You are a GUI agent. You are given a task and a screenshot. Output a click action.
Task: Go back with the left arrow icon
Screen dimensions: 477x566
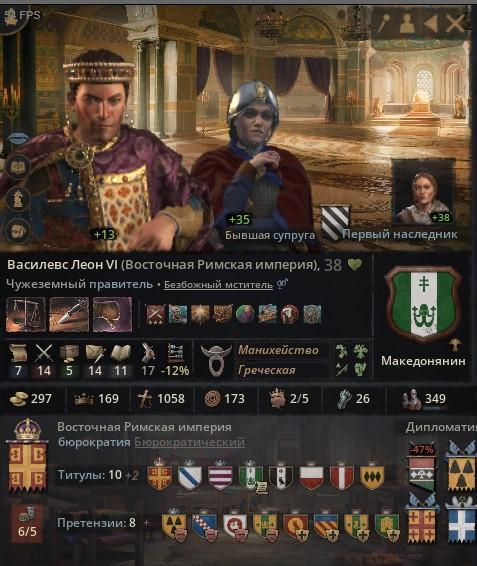[430, 23]
